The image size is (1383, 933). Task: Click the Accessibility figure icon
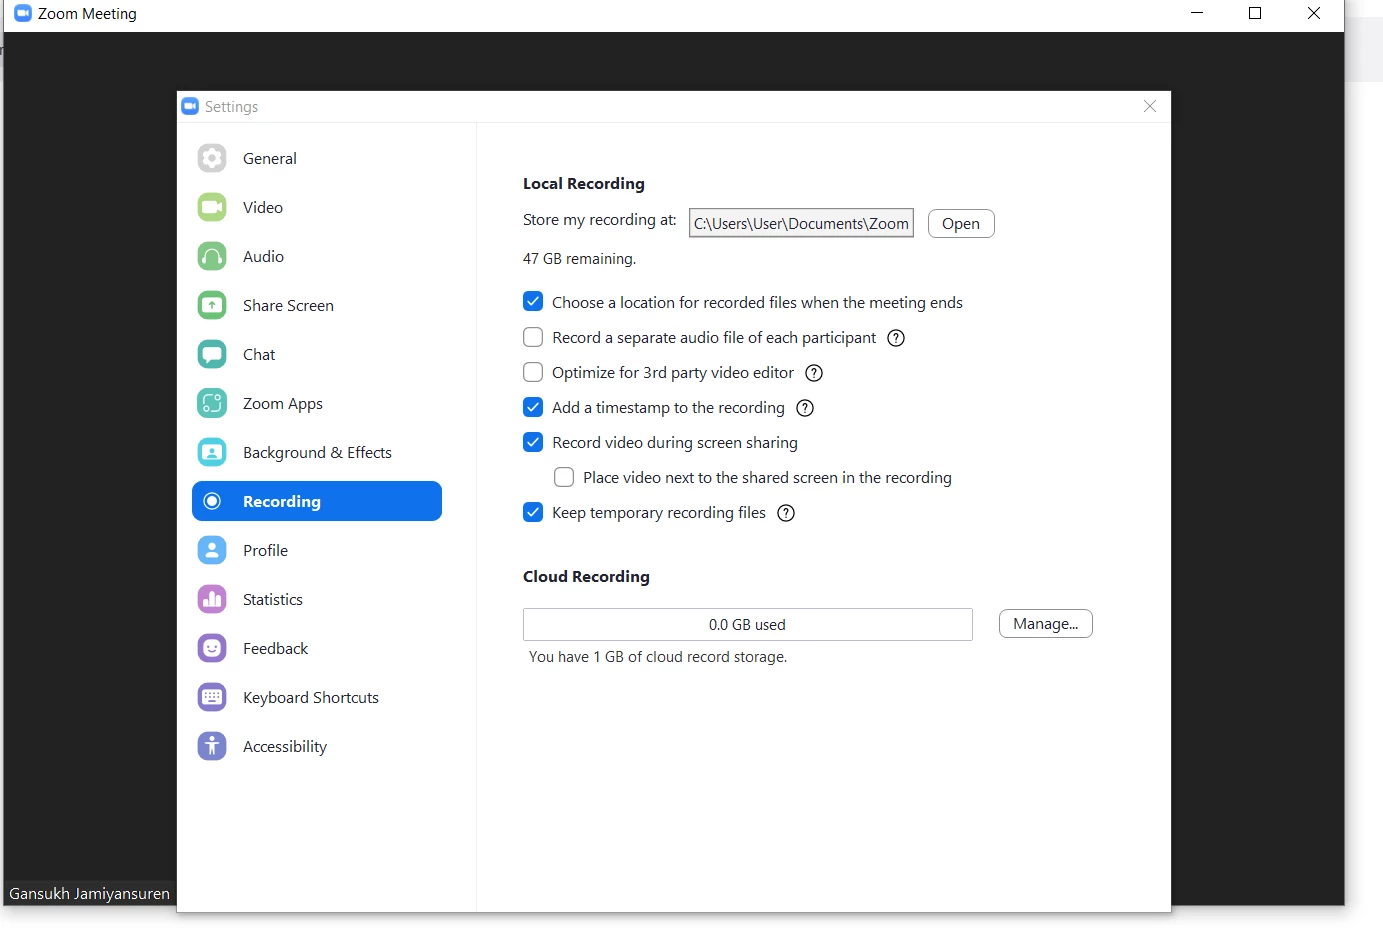point(212,746)
